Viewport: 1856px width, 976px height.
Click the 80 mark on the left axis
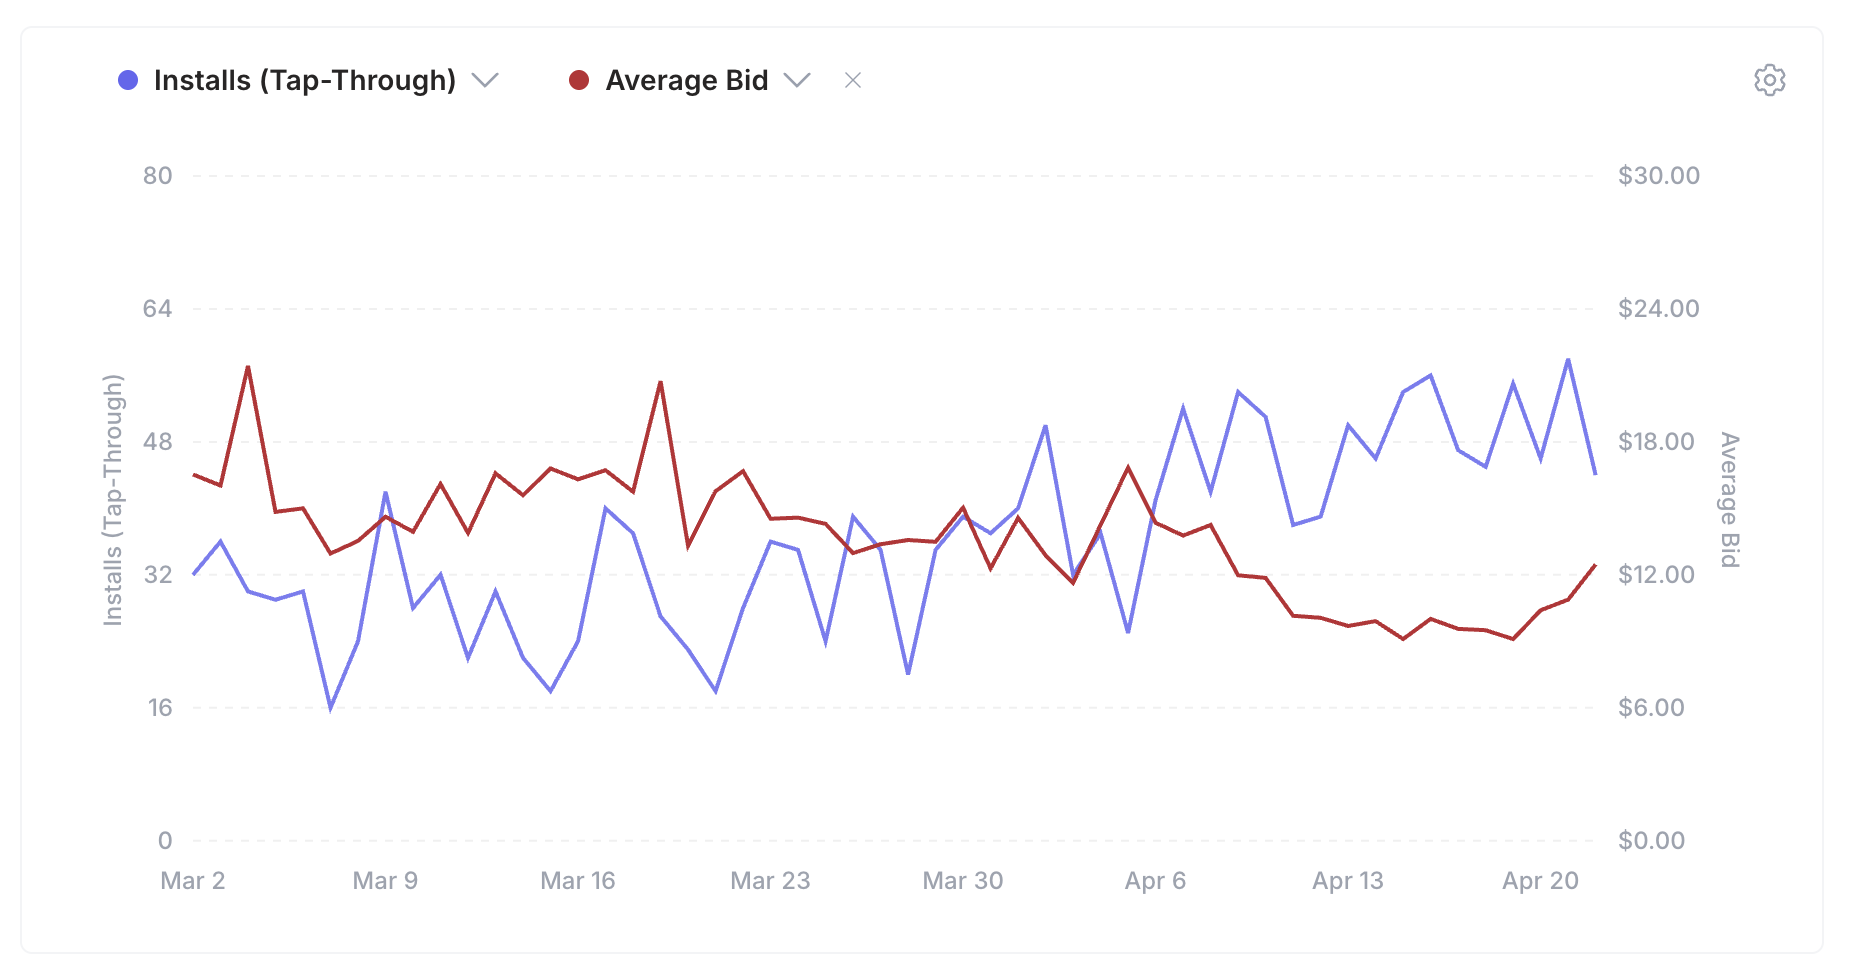point(159,175)
